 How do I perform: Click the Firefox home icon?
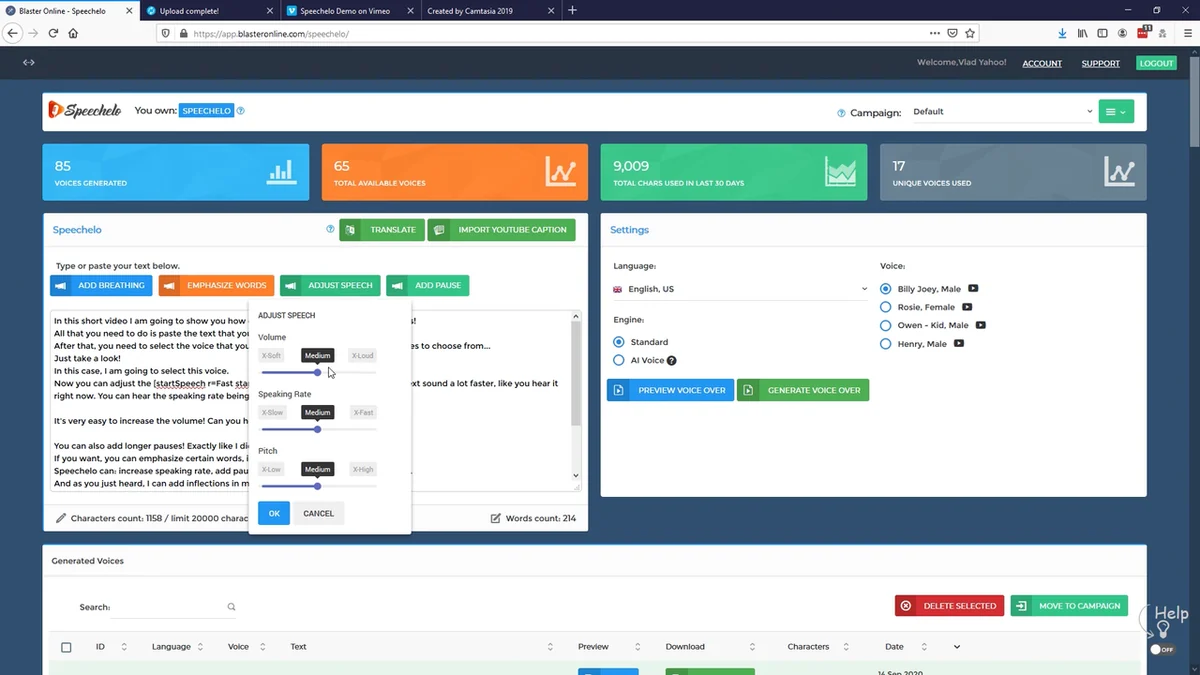73,33
